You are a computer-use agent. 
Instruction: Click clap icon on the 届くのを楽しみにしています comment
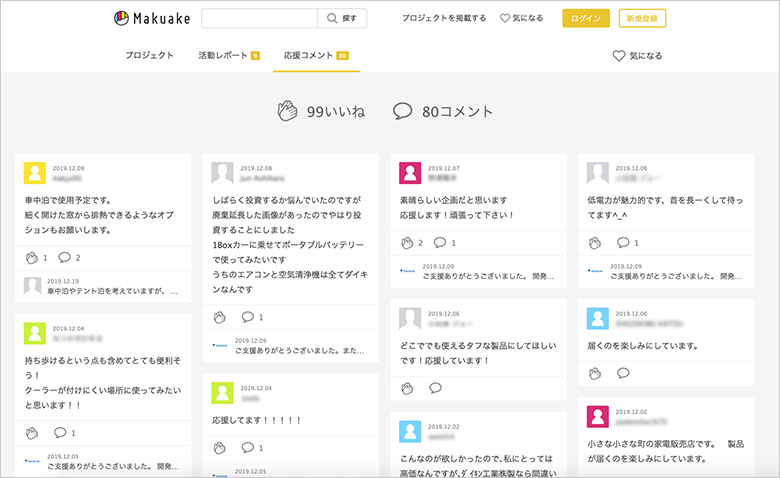click(595, 373)
